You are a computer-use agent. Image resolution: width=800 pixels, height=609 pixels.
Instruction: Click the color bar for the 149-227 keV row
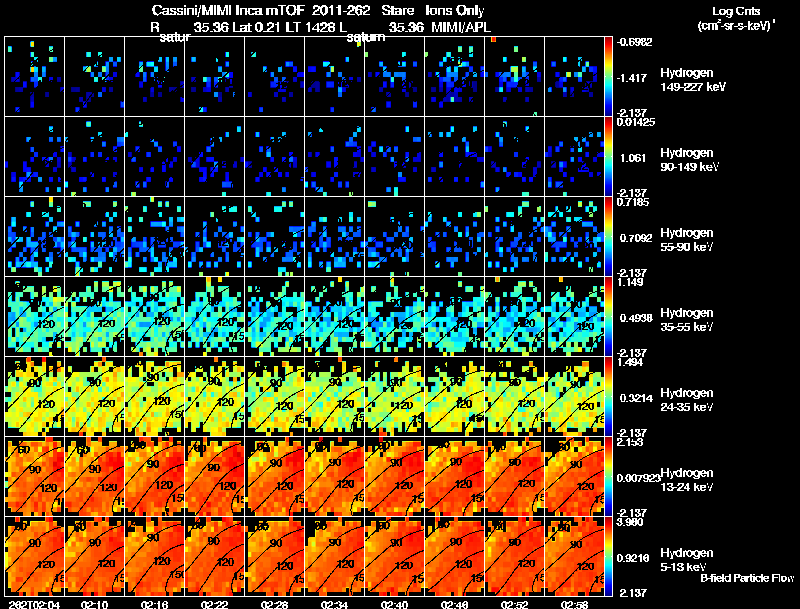click(608, 77)
